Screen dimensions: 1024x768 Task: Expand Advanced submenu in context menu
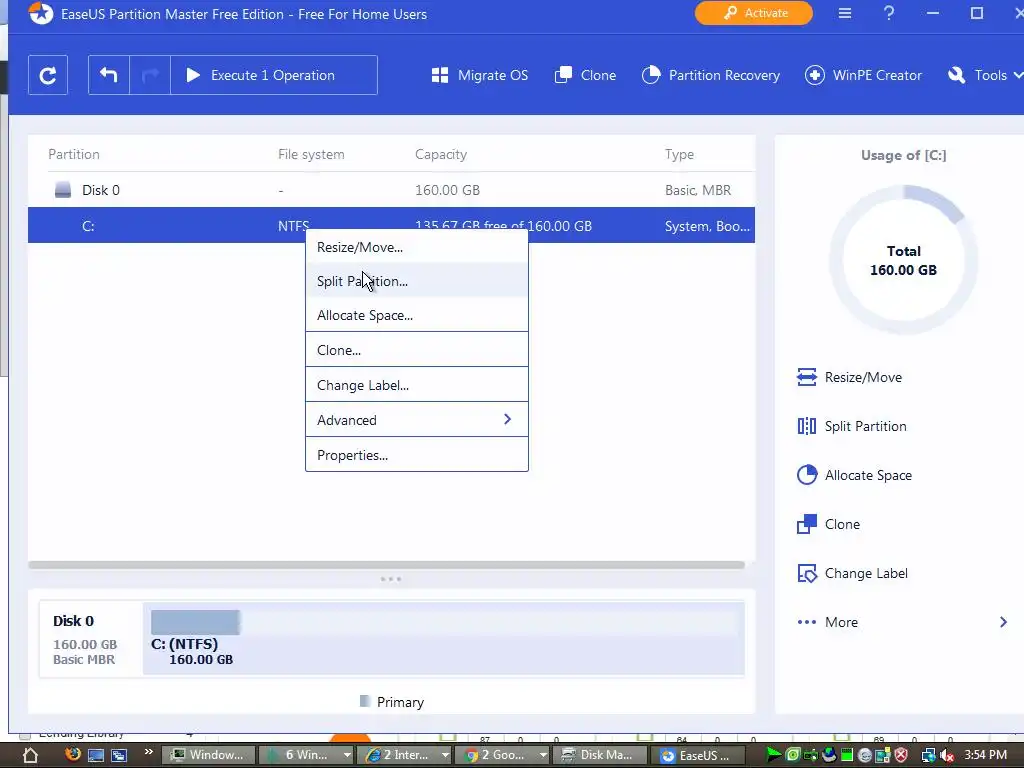(417, 419)
